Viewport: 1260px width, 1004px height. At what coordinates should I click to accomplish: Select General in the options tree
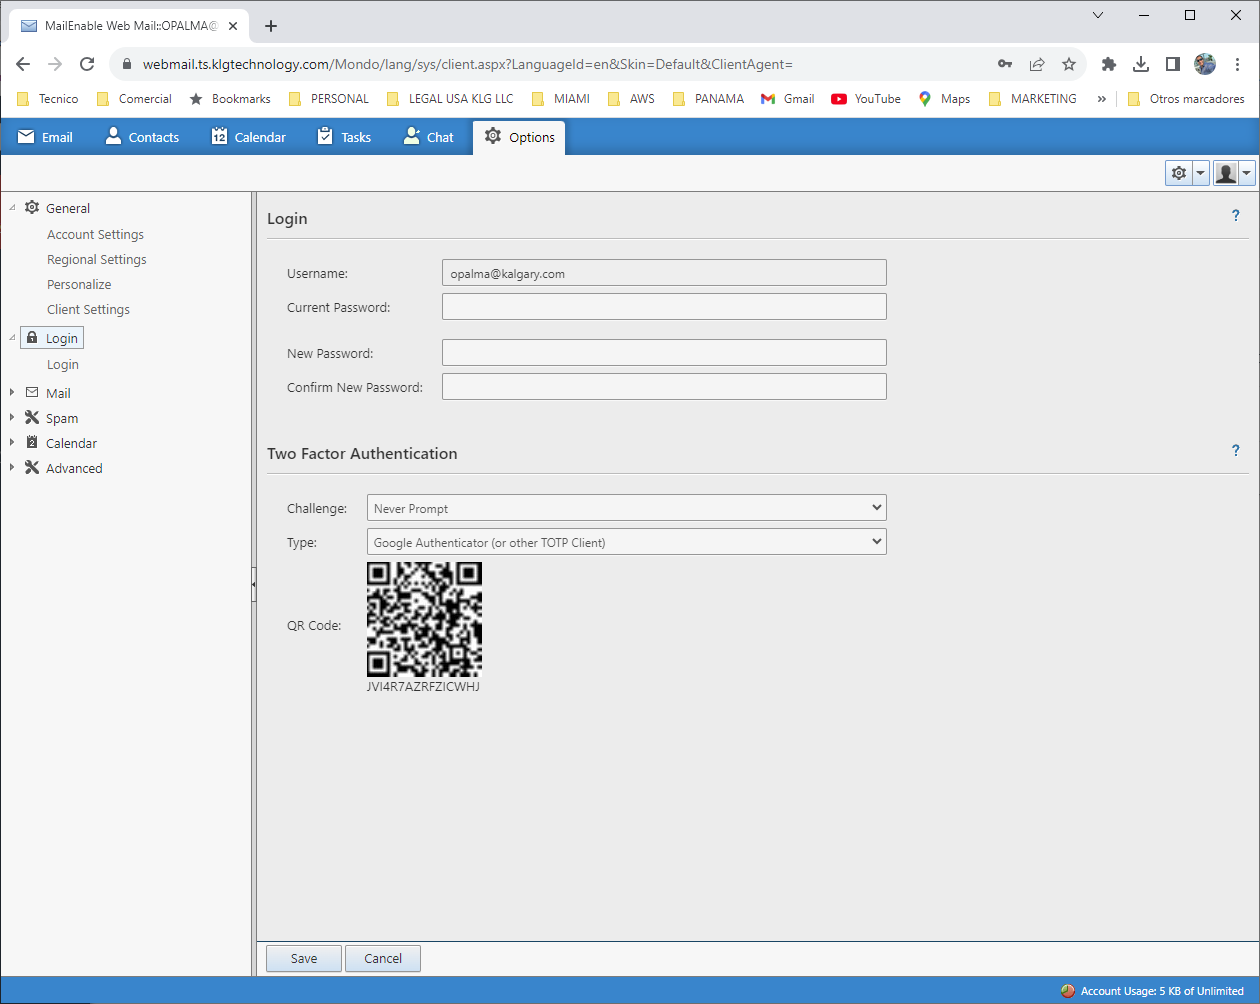(68, 208)
